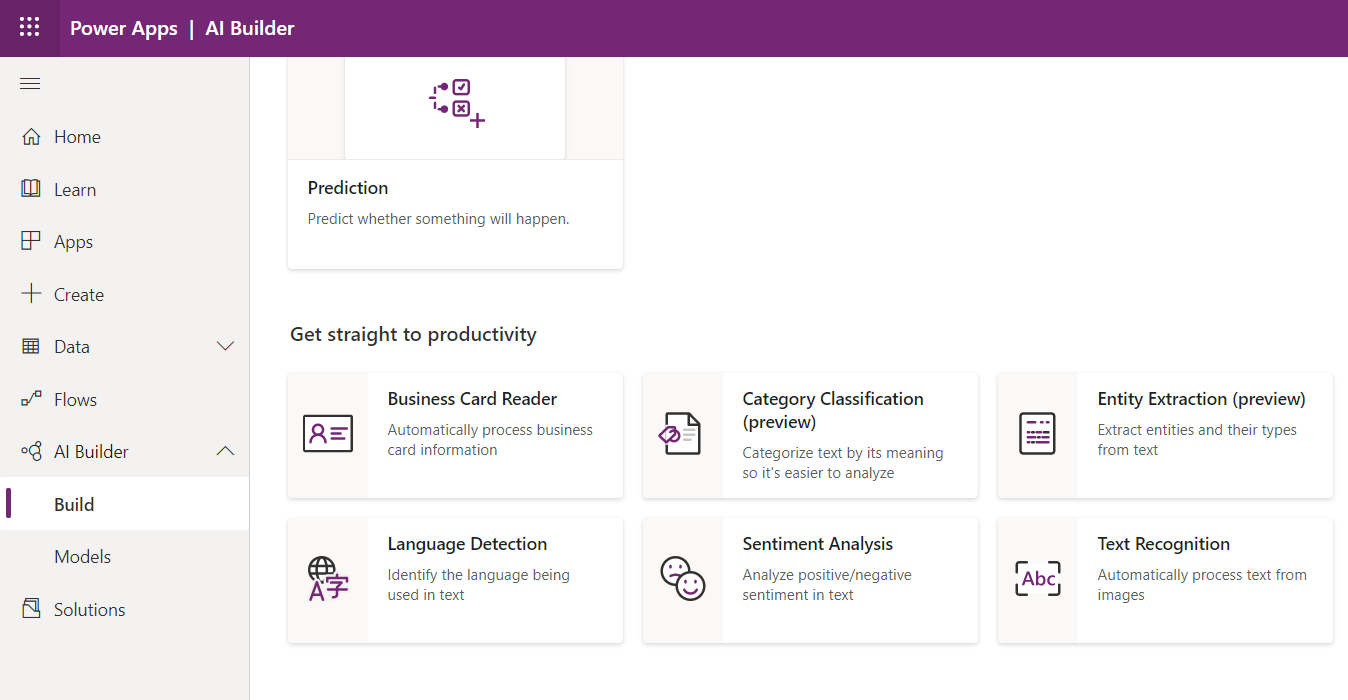The image size is (1348, 700).
Task: Expand the Data section chevron
Action: (226, 346)
